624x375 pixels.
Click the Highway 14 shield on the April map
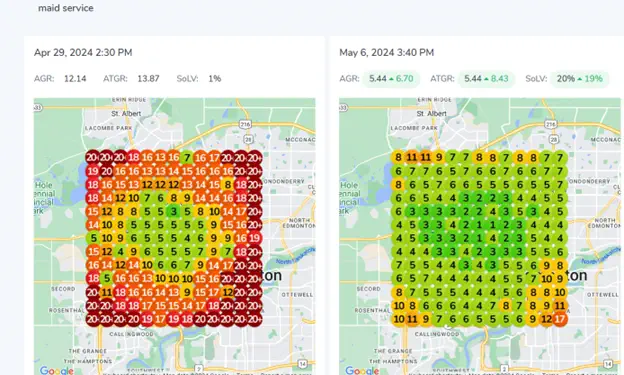click(x=302, y=364)
